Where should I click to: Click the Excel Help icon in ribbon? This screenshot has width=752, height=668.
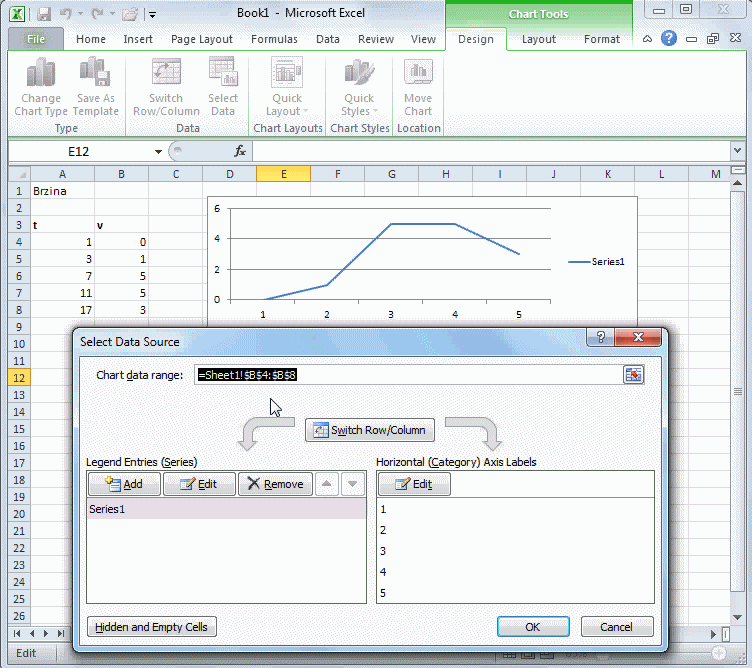(x=669, y=39)
